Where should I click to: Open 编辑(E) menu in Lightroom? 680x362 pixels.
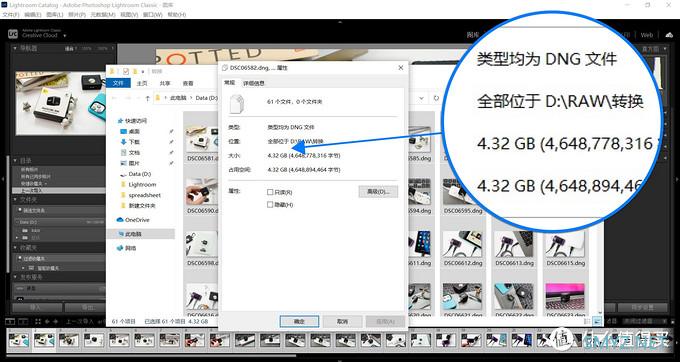[33, 15]
